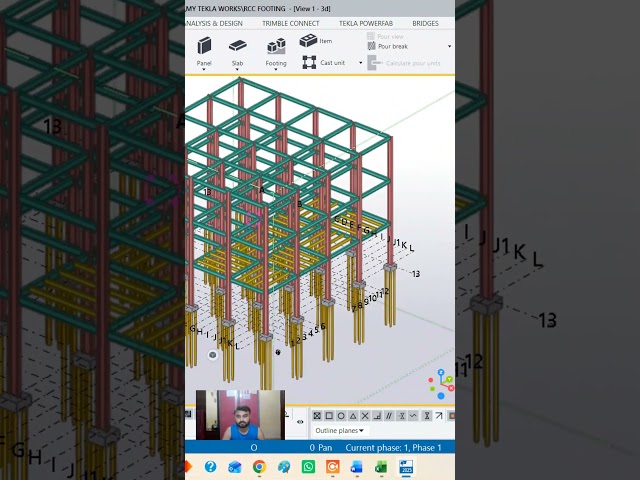Viewport: 640px width, 480px height.
Task: Click the small cube handle in 3D view
Action: click(212, 355)
